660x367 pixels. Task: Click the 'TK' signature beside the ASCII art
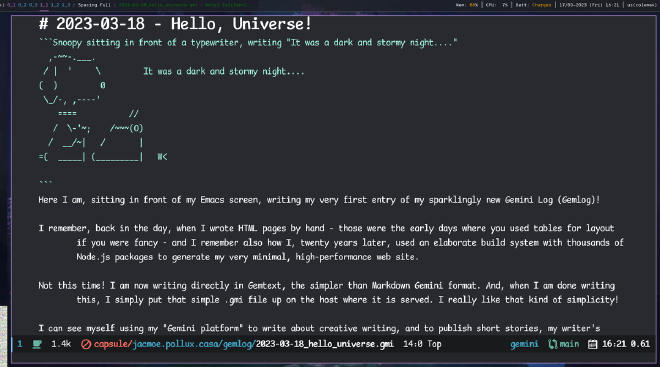[162, 157]
